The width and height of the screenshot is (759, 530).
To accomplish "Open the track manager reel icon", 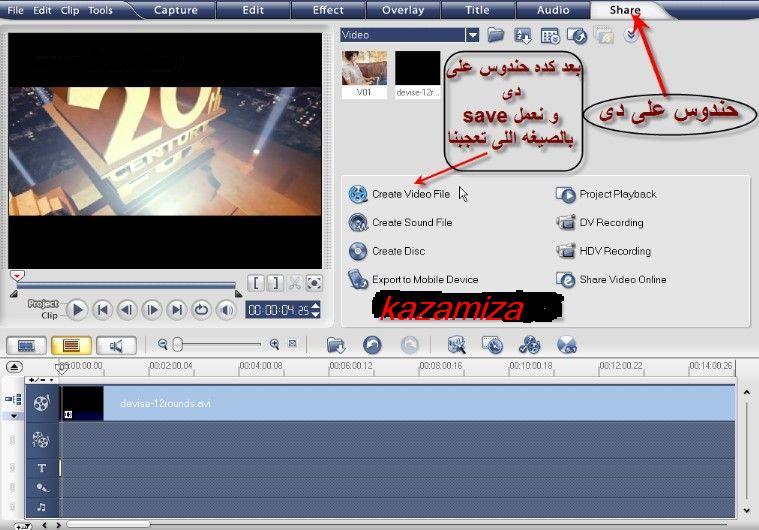I will (530, 345).
